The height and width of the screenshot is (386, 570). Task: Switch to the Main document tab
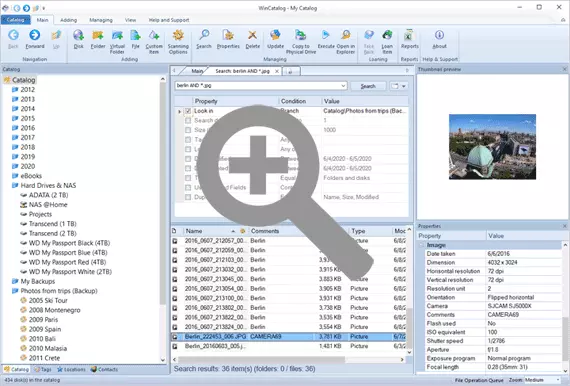(197, 71)
